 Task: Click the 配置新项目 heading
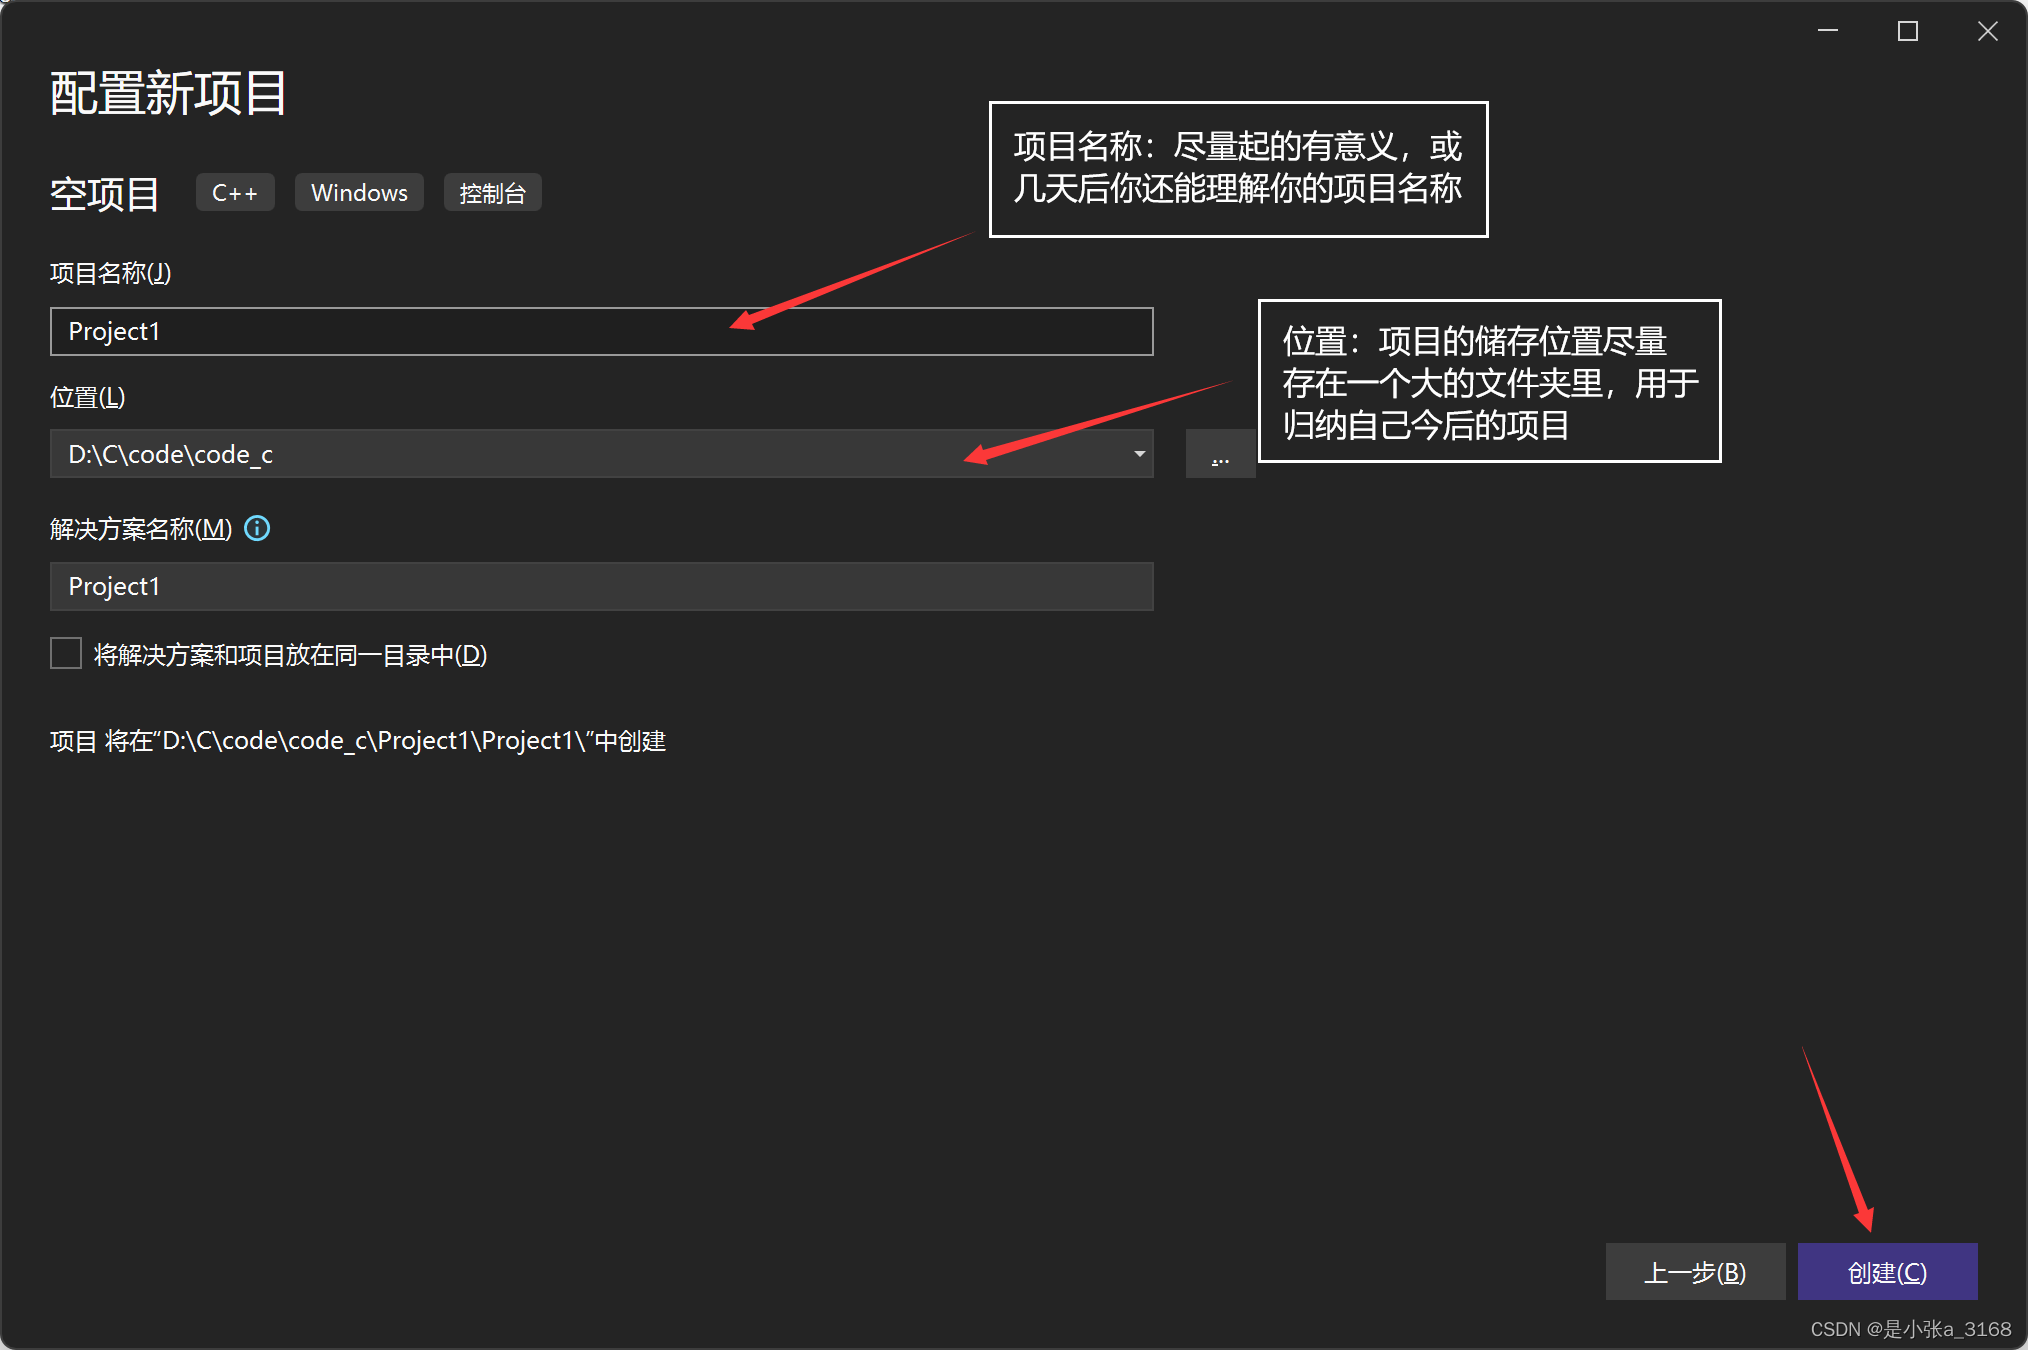tap(169, 94)
